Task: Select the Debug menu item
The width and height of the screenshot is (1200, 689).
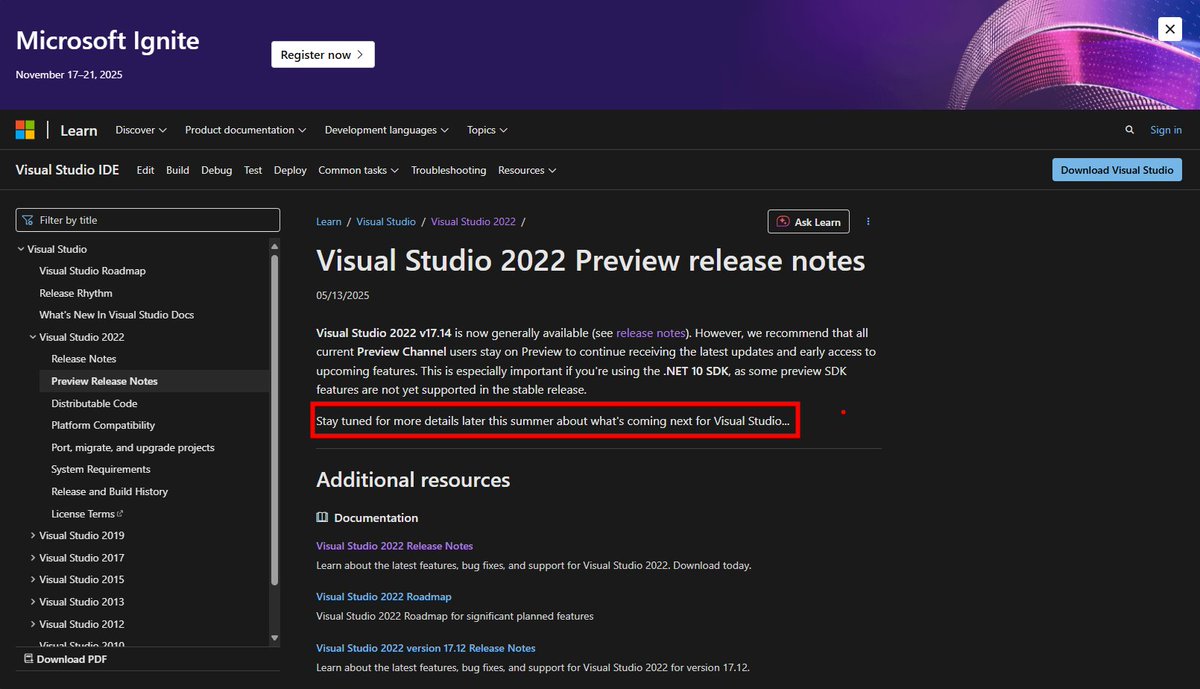Action: click(x=216, y=170)
